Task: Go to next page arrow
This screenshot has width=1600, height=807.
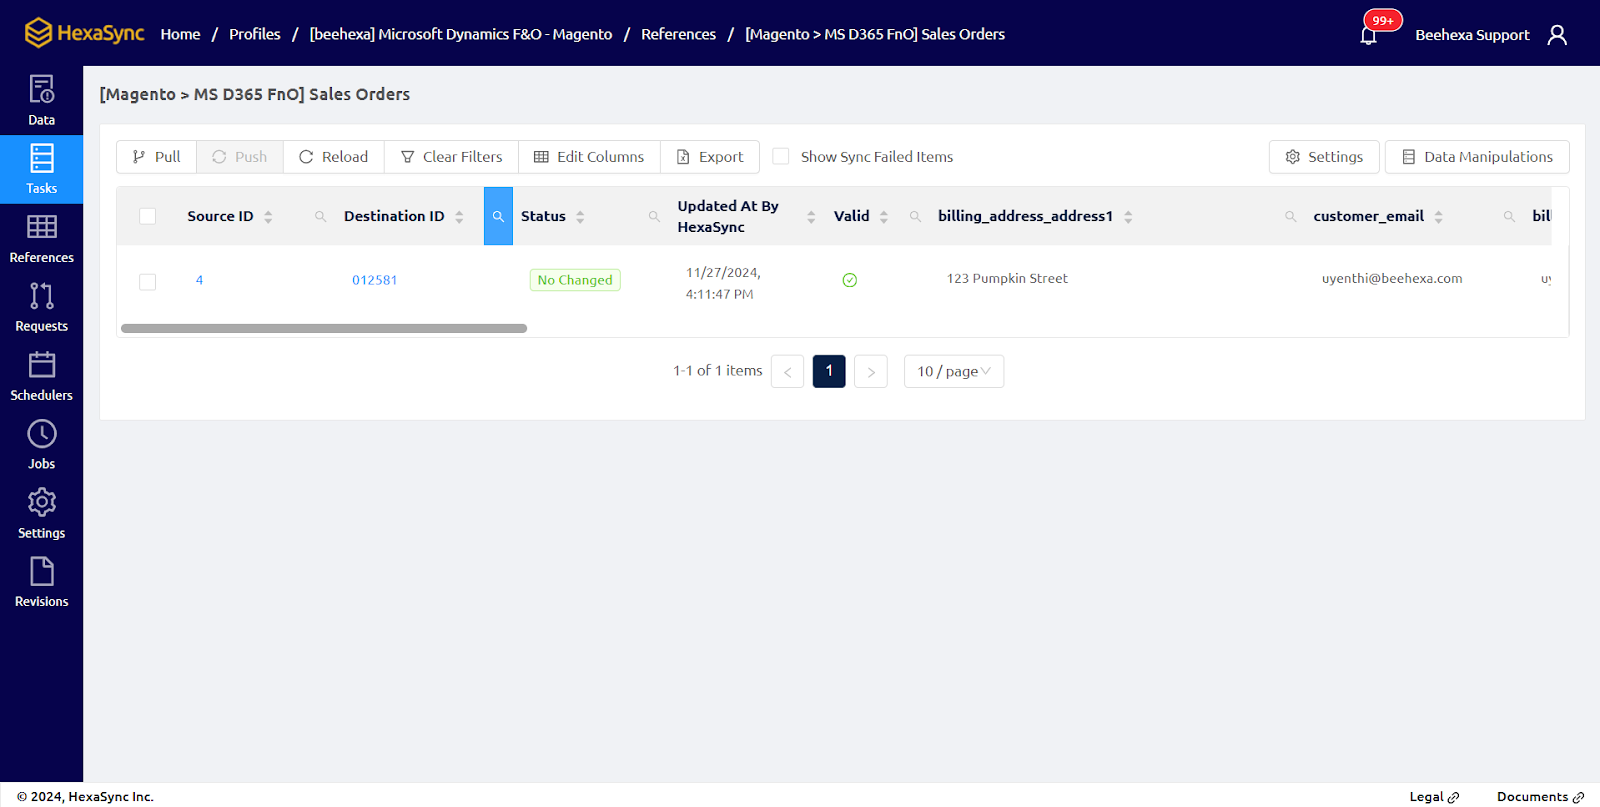Action: [x=871, y=371]
